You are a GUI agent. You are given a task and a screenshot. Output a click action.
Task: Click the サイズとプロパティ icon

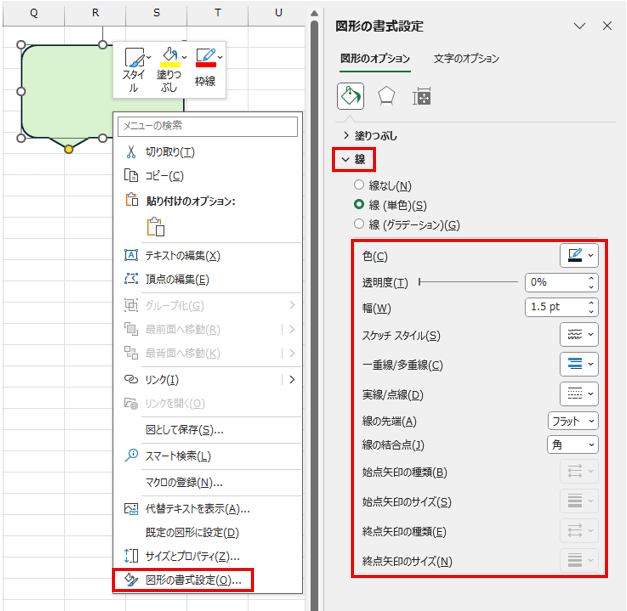coord(131,556)
